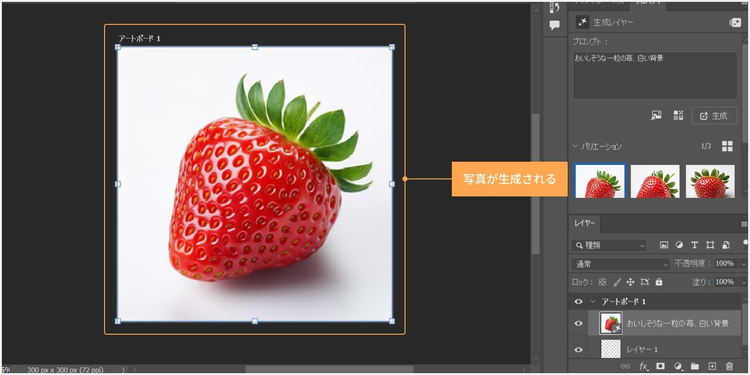Viewport: 750px width, 375px height.
Task: Filter layers by pixel layer icon
Action: [x=664, y=245]
